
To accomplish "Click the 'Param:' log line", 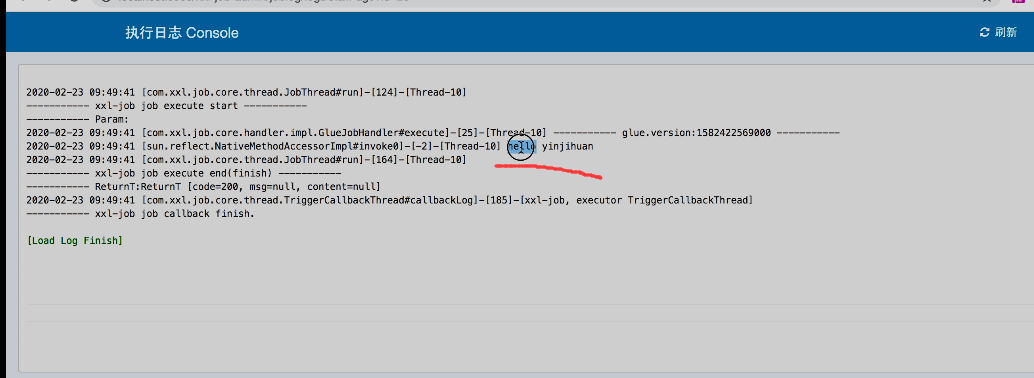I will point(78,119).
